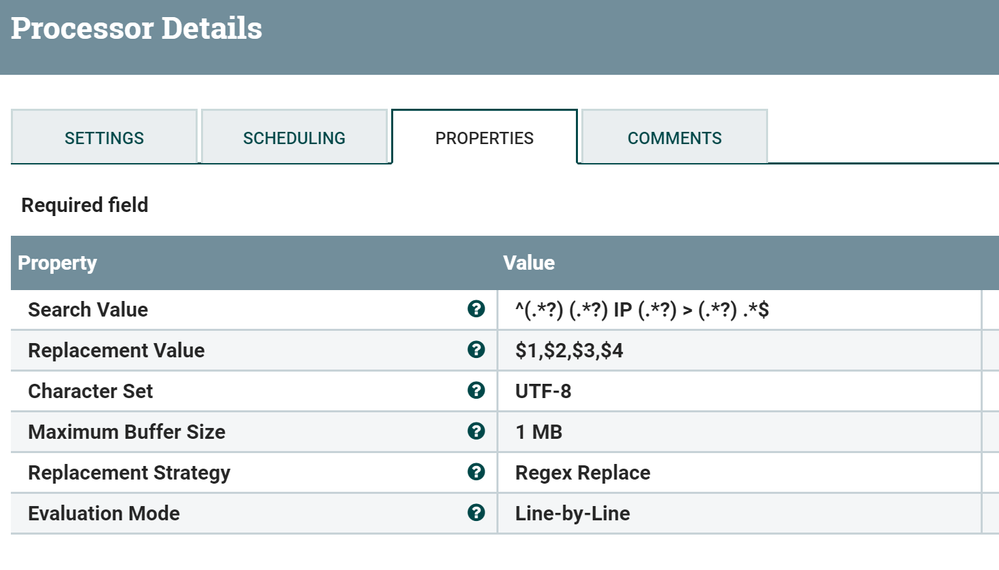Screen dimensions: 999x570
Task: Go to the Comments tab
Action: (674, 138)
